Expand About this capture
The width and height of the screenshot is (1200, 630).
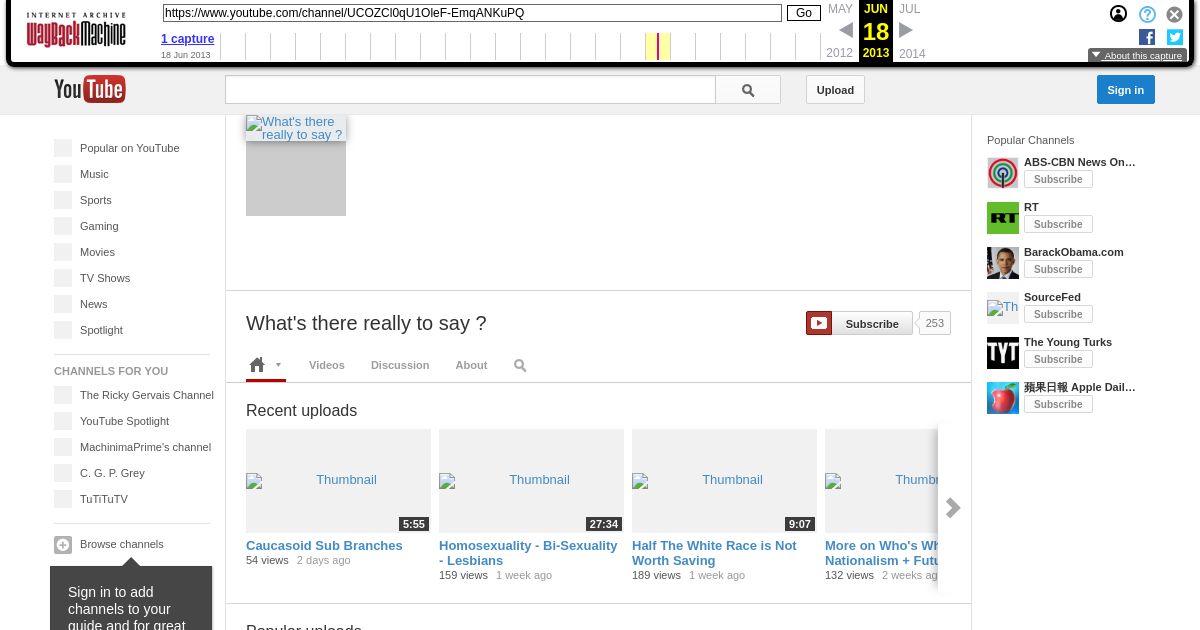click(1137, 56)
